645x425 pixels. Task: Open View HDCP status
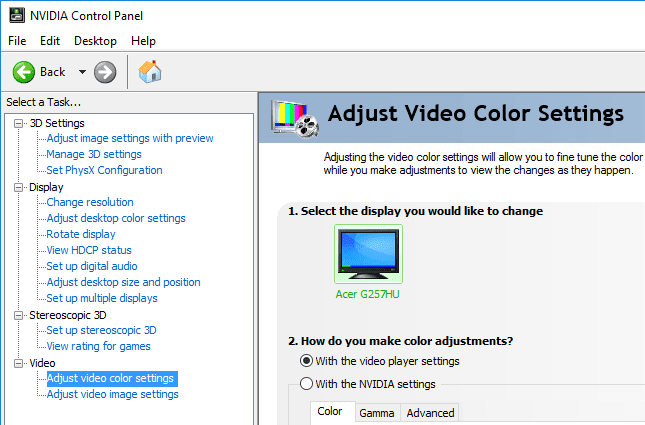coord(89,251)
